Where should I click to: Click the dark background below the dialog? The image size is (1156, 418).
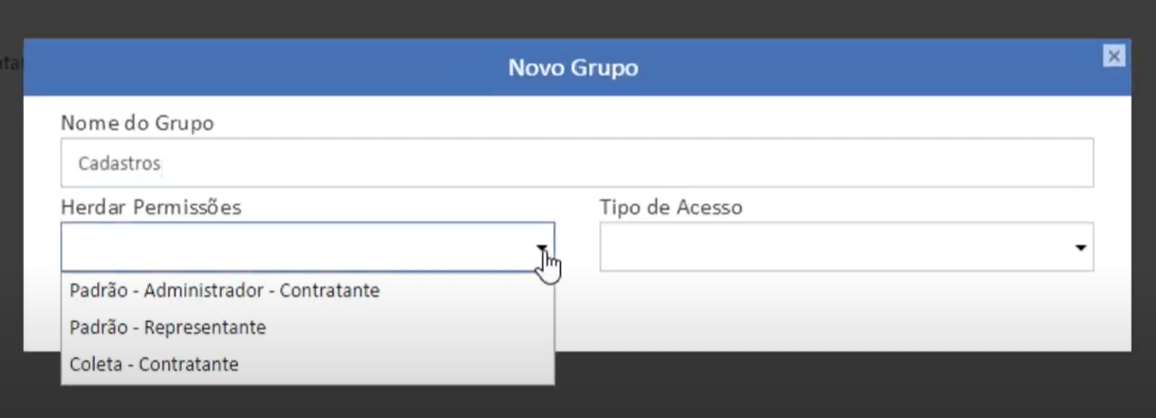tap(800, 390)
